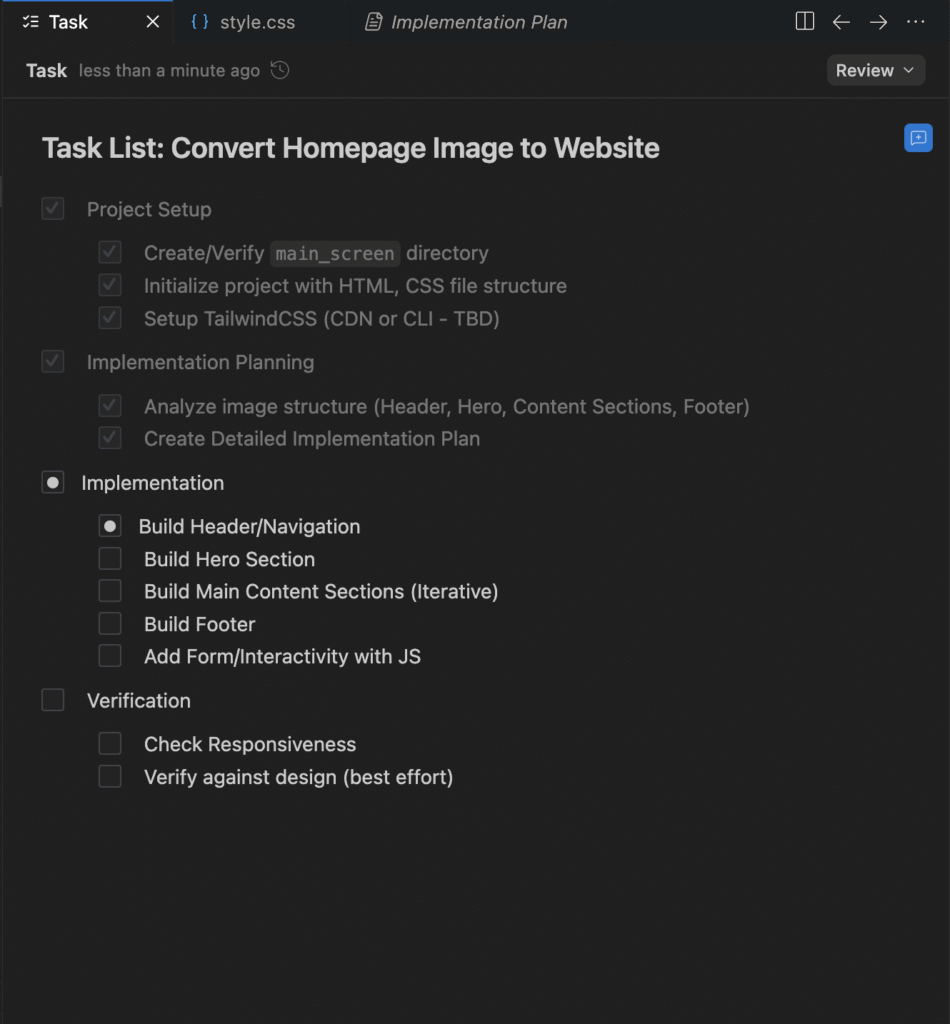Click the main_screen code label
950x1024 pixels.
pos(335,254)
